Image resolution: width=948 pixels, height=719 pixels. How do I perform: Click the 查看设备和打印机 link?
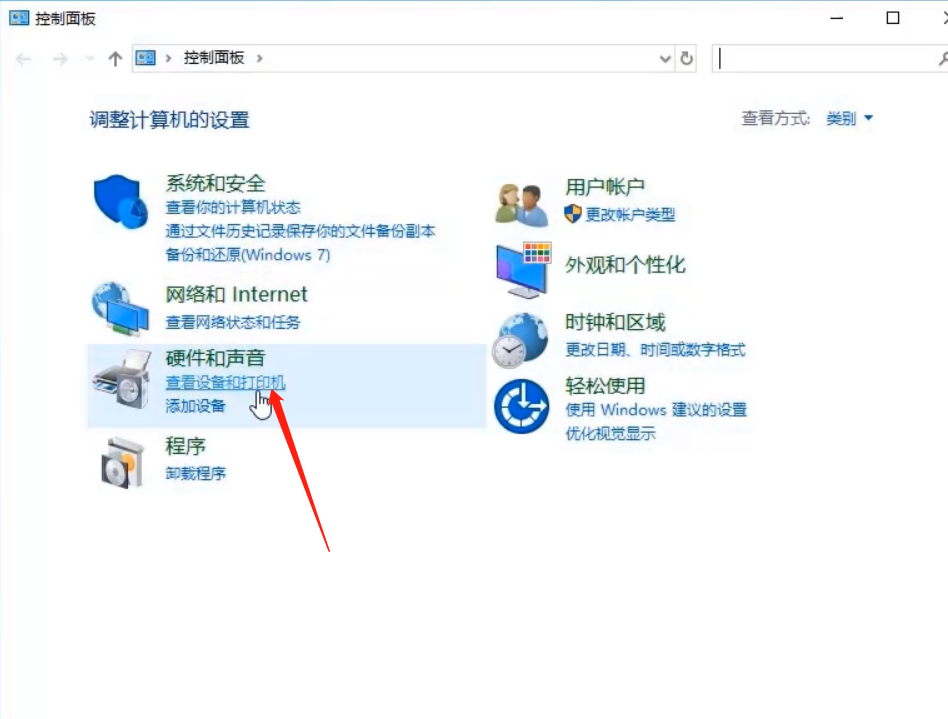(225, 383)
